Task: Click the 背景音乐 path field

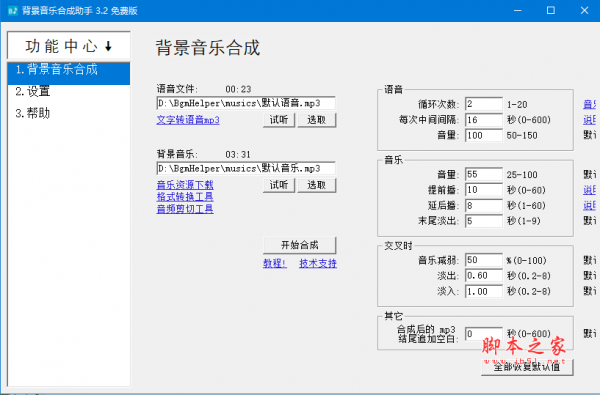Action: pos(246,168)
